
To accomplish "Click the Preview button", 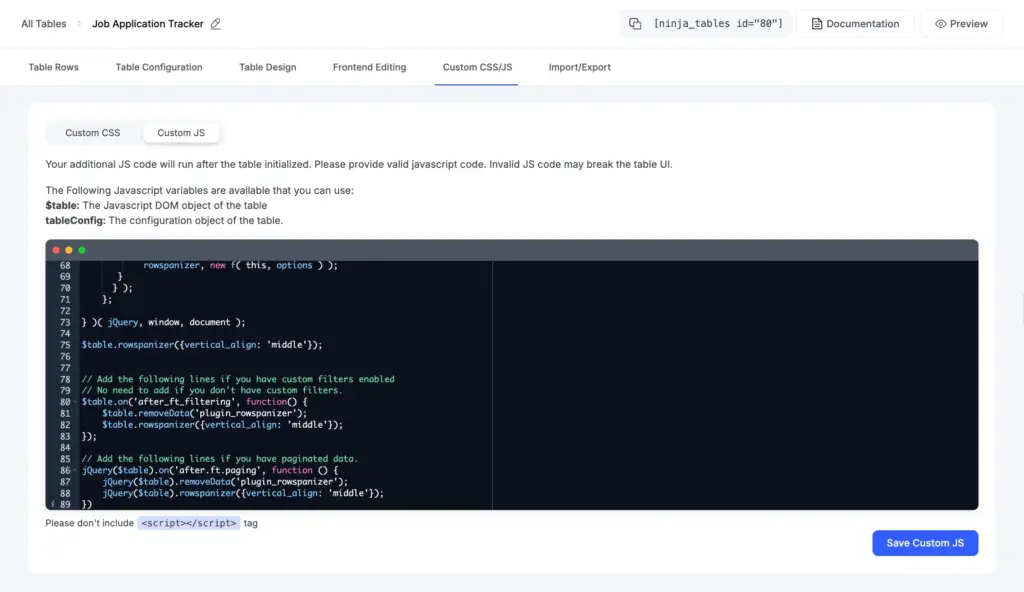I will 961,24.
